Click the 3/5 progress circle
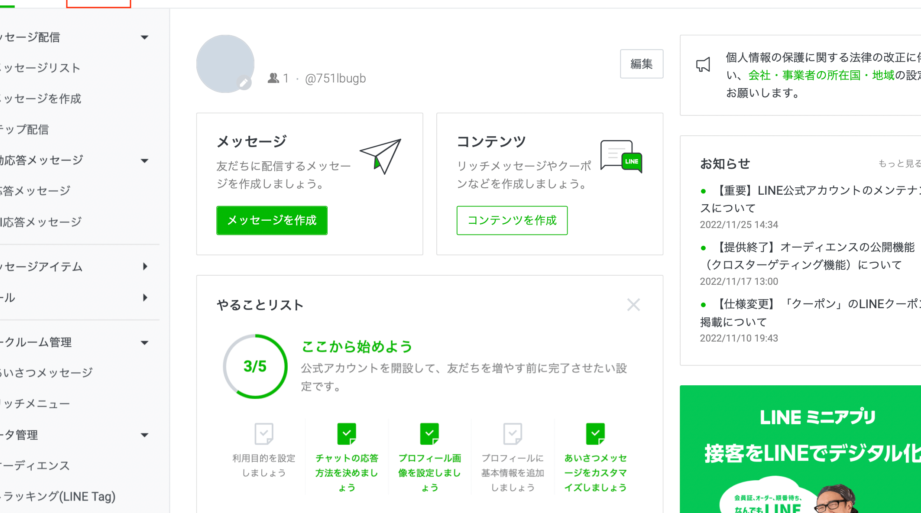Viewport: 921px width, 513px height. pyautogui.click(x=255, y=367)
